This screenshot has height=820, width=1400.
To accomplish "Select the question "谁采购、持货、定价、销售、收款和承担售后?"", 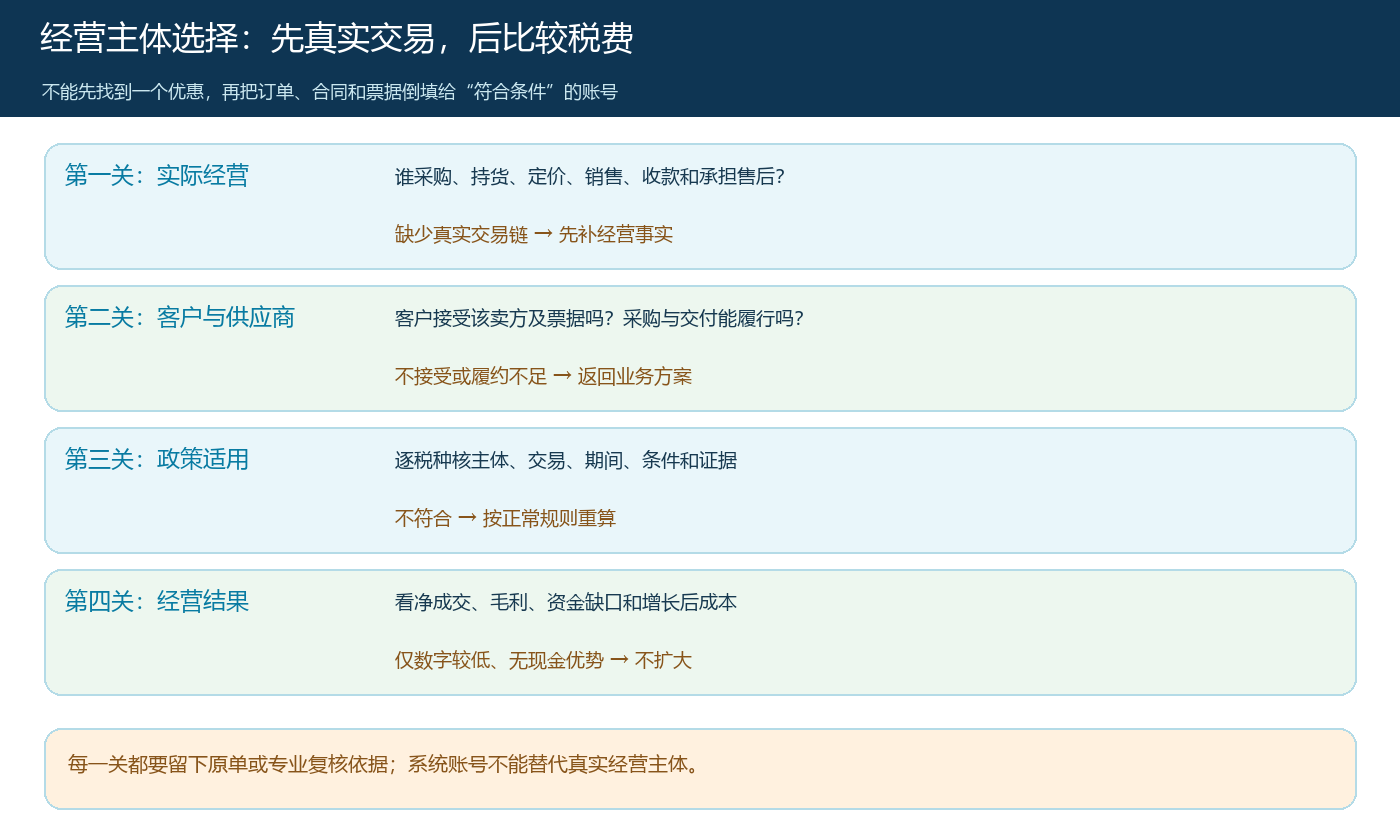I will (590, 177).
